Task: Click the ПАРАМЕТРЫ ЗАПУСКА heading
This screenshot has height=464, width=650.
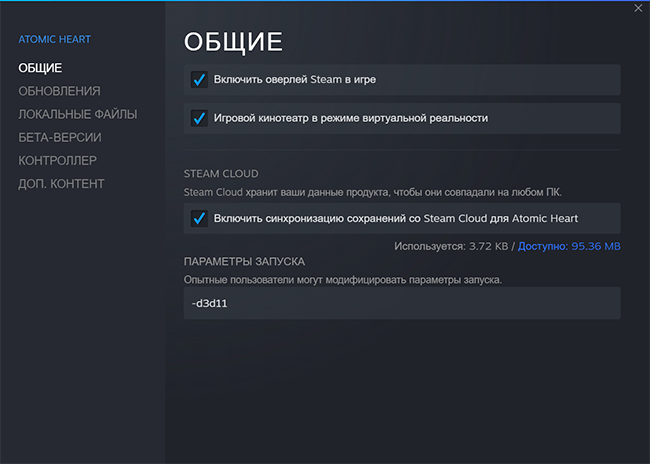Action: 244,262
